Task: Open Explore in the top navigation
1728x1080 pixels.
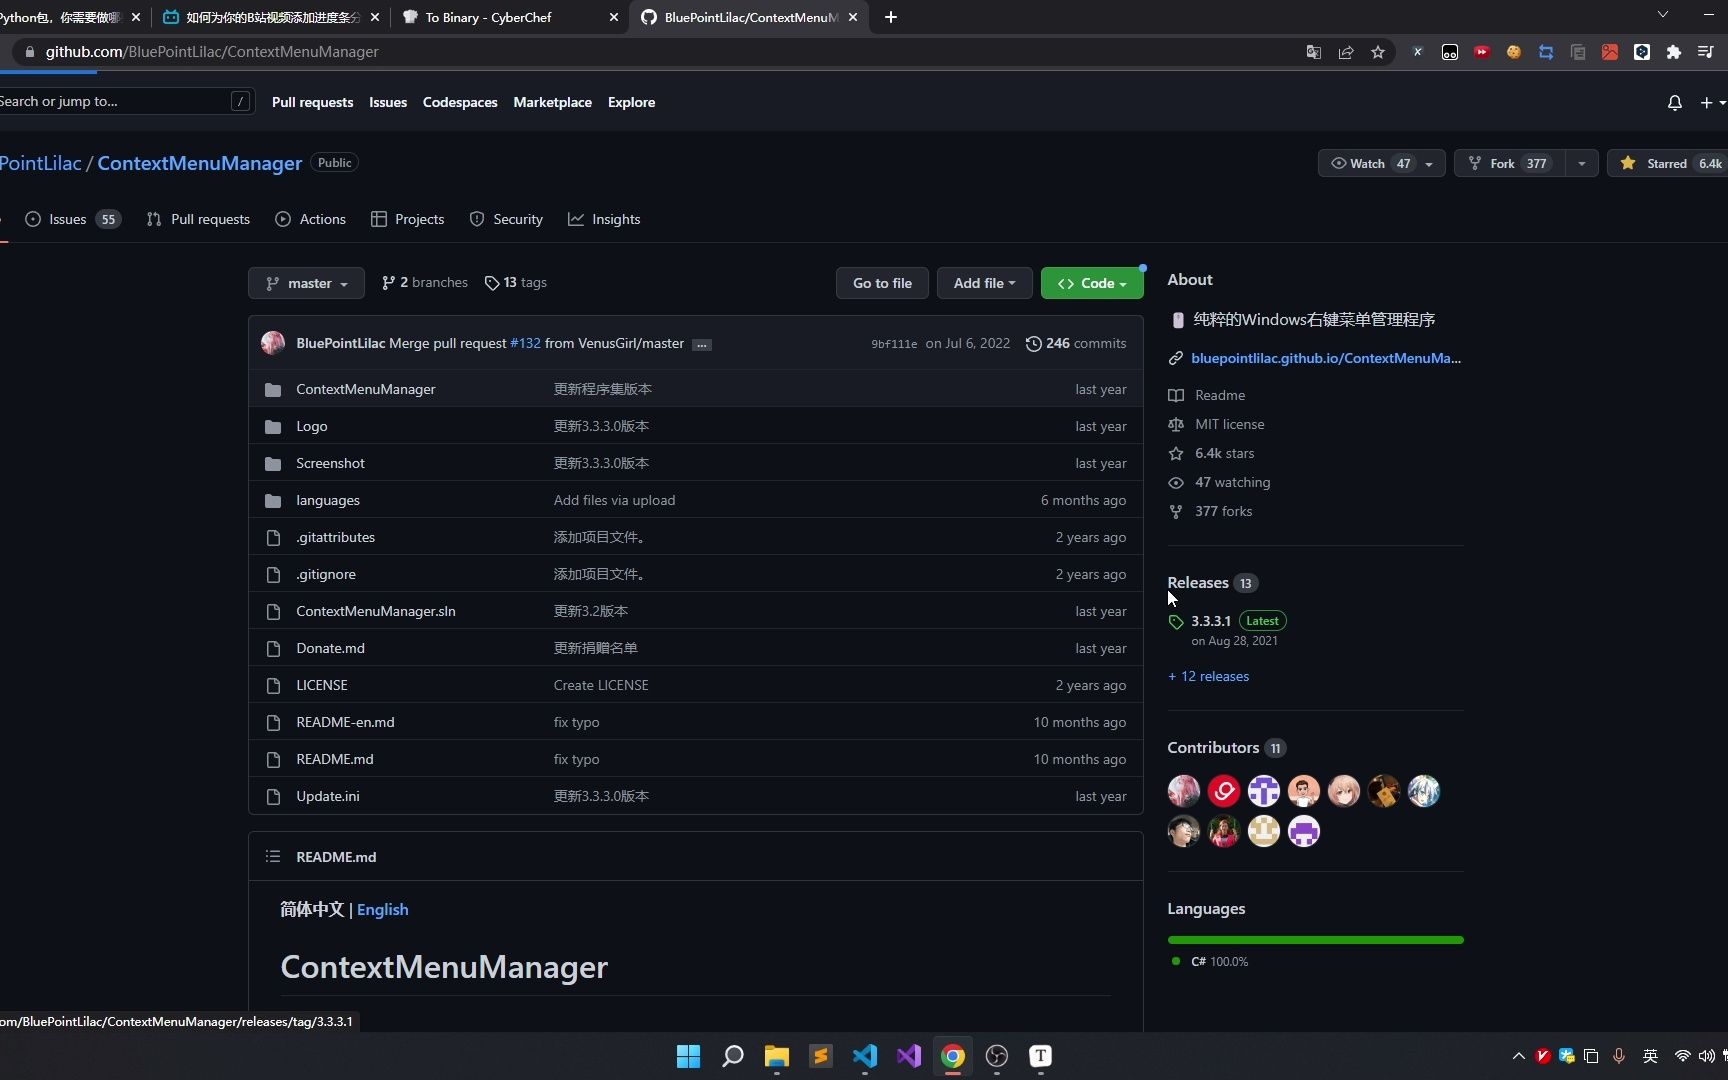Action: pos(631,102)
